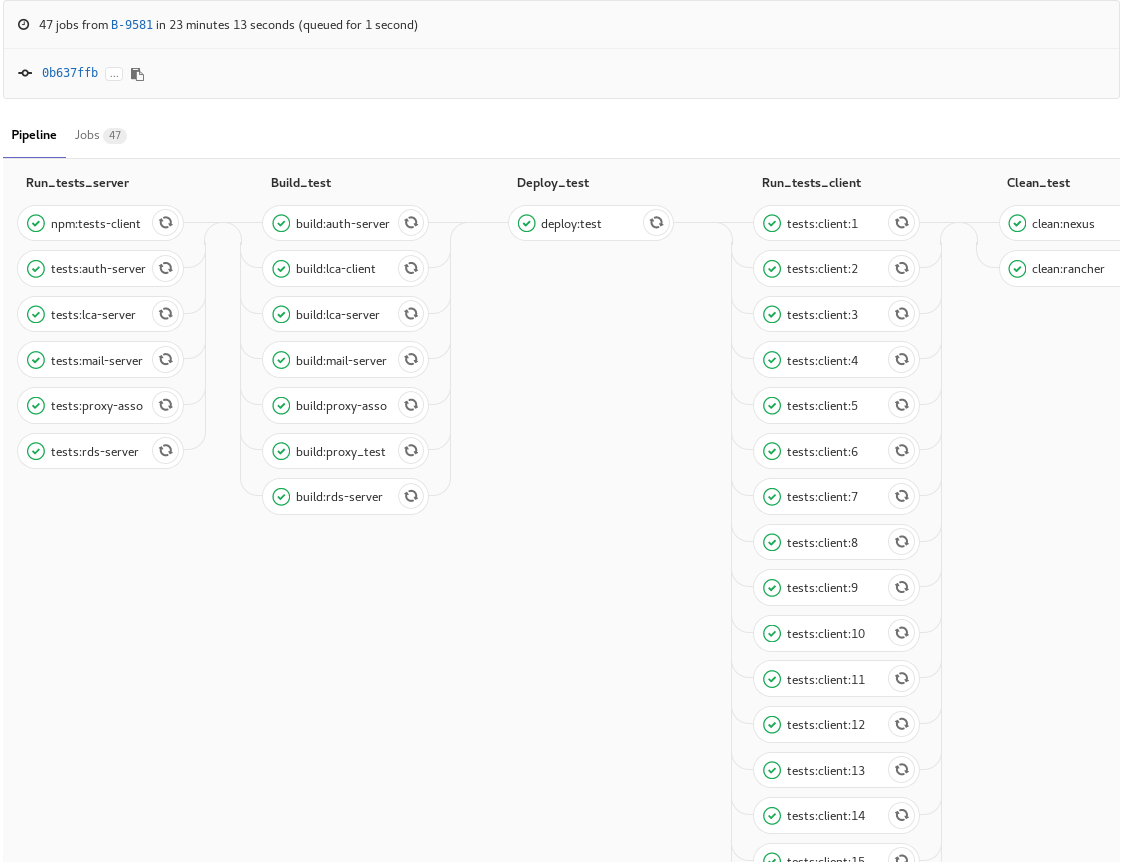Select the Pipeline tab

coord(34,135)
